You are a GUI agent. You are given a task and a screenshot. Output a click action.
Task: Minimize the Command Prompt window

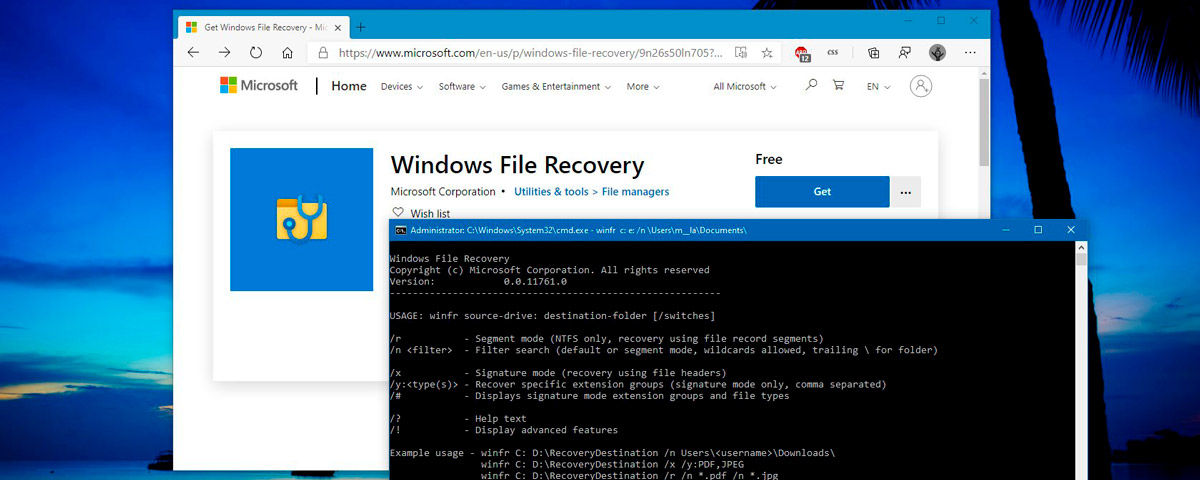click(1006, 230)
